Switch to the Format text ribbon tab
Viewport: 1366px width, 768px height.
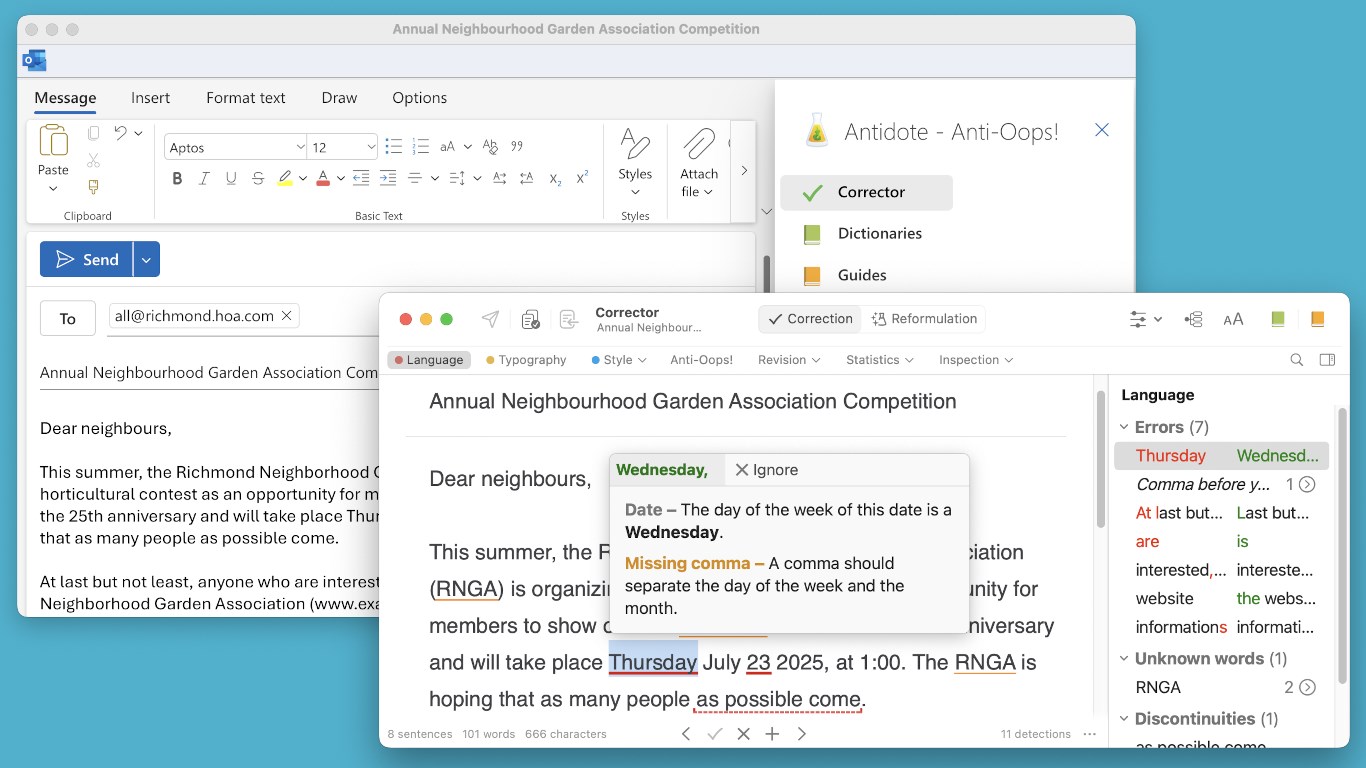246,98
